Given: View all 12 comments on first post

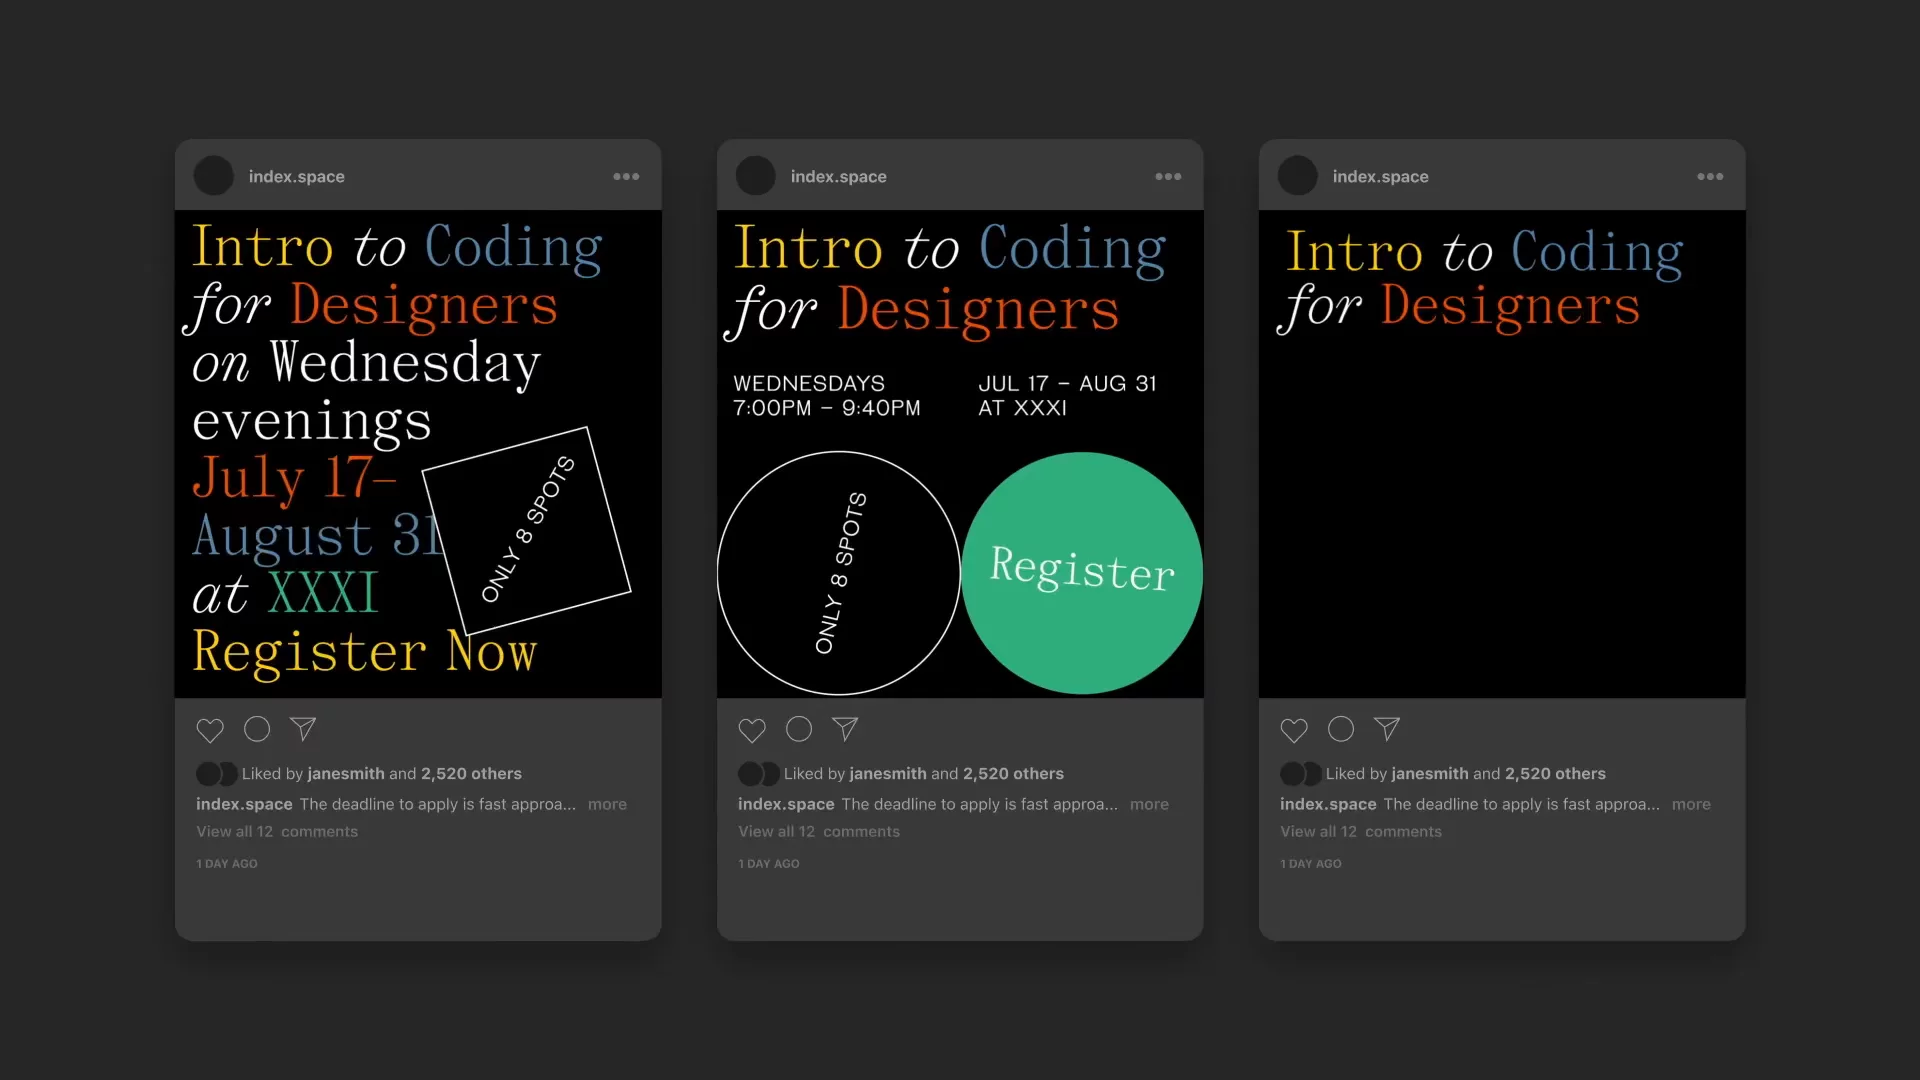Looking at the screenshot, I should 277,832.
